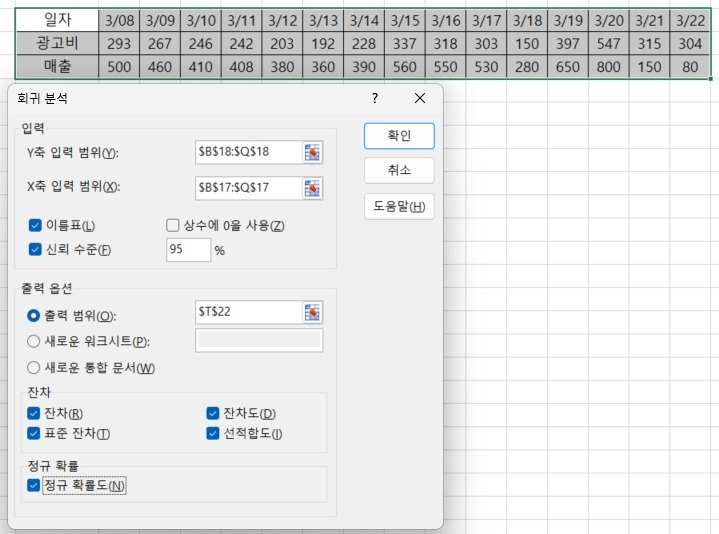Select the 3/22 date cell
719x534 pixels.
[x=690, y=20]
